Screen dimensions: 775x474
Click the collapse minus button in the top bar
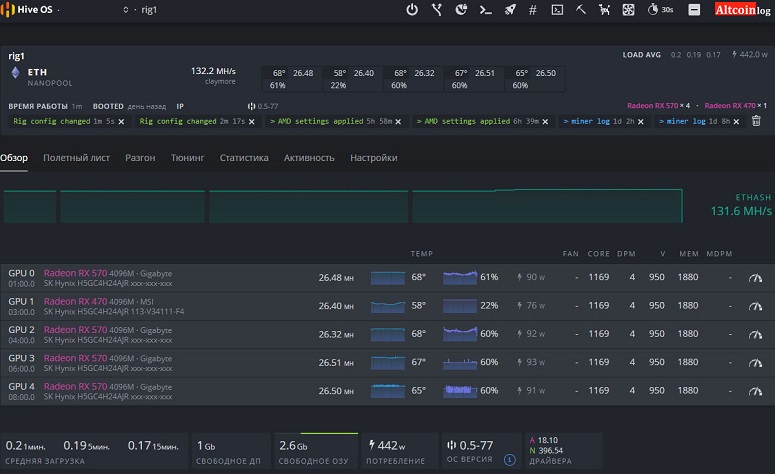point(694,10)
